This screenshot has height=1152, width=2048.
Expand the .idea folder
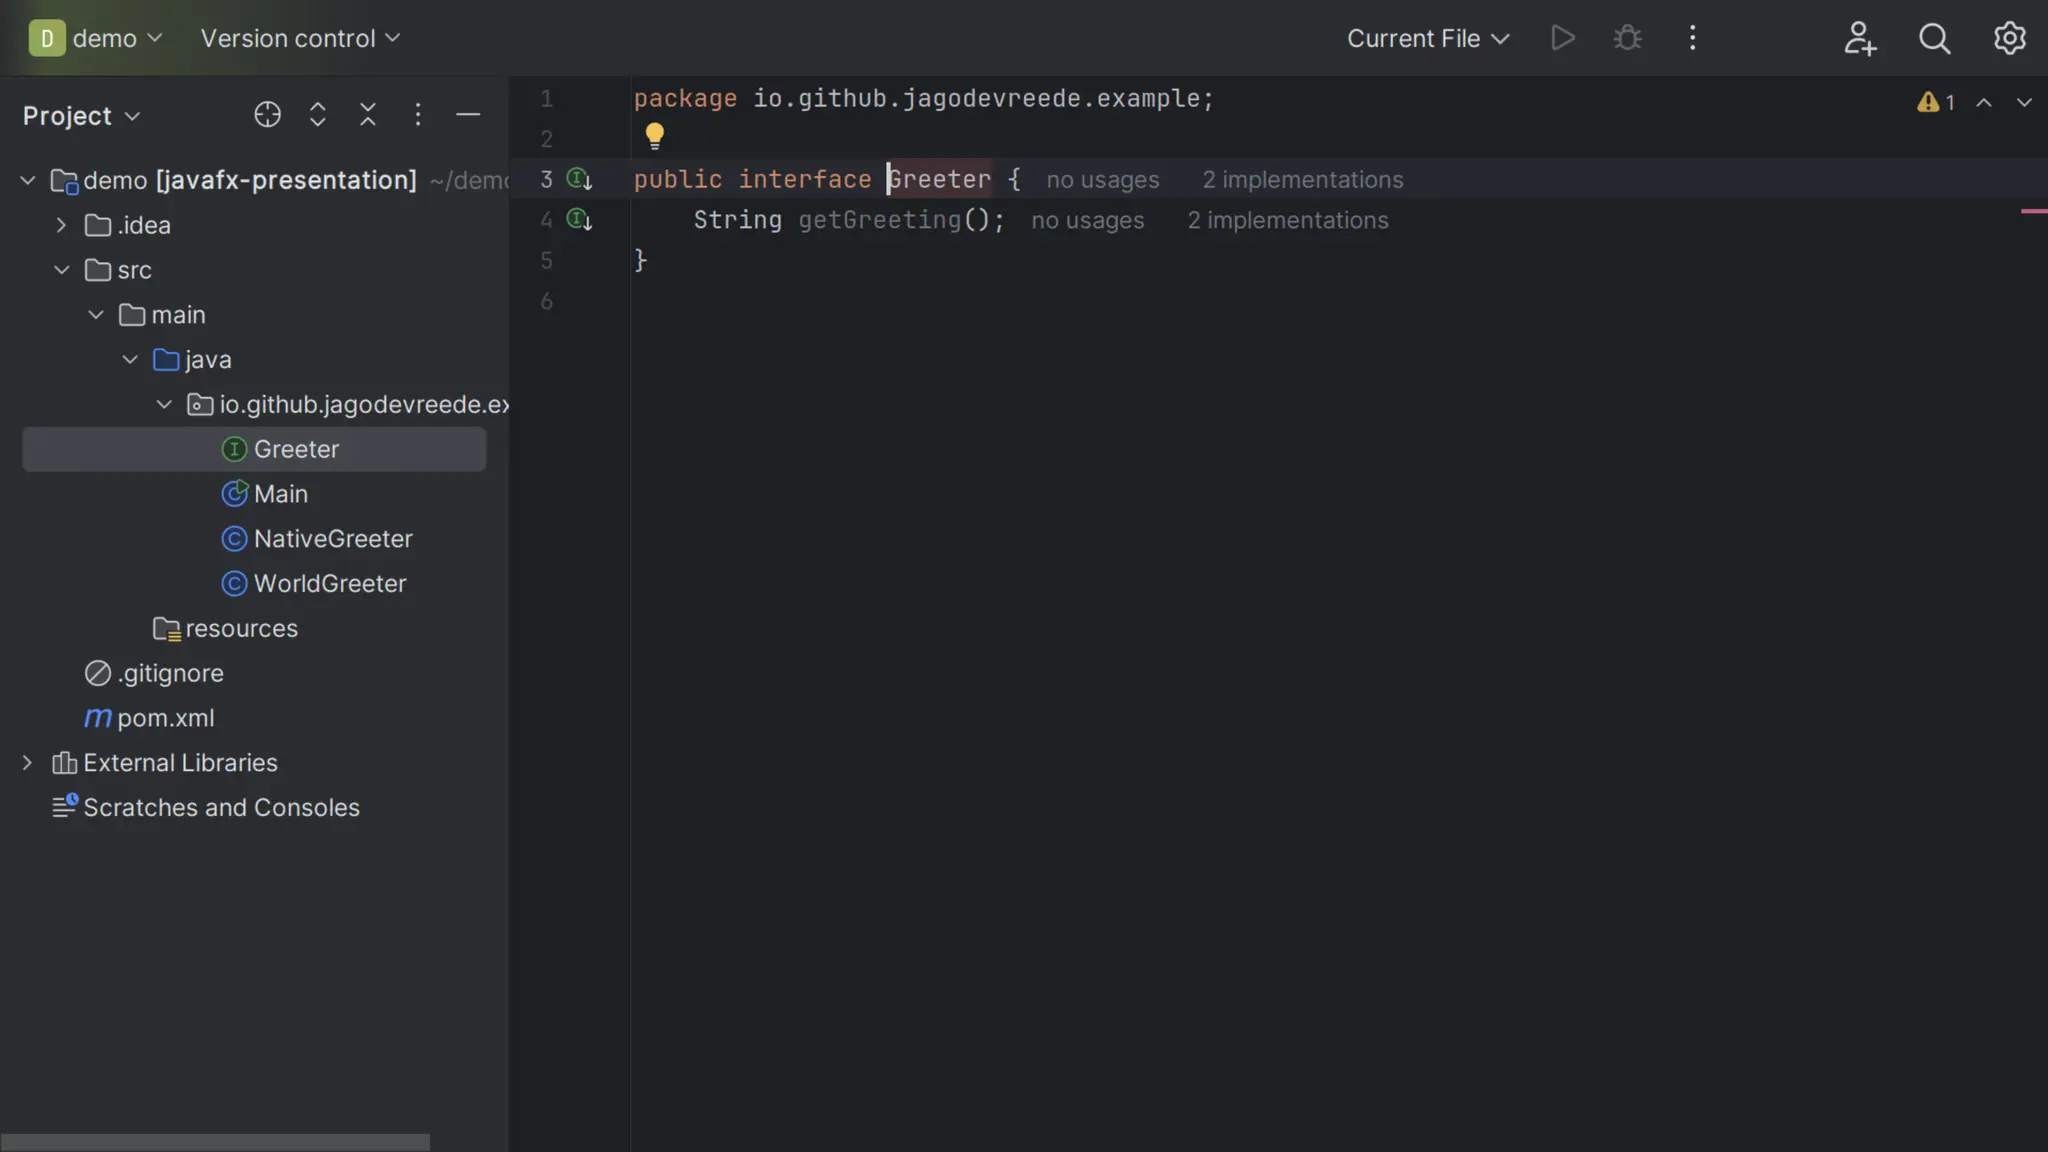pos(61,225)
